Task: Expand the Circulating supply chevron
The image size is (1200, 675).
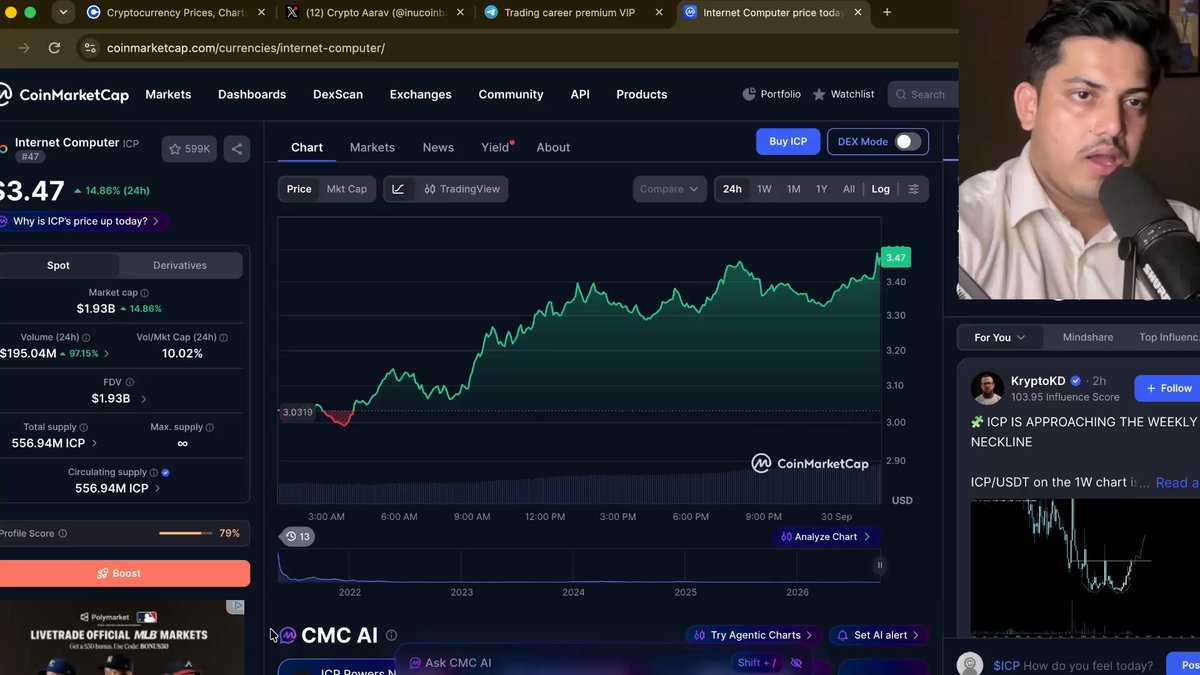Action: (157, 489)
